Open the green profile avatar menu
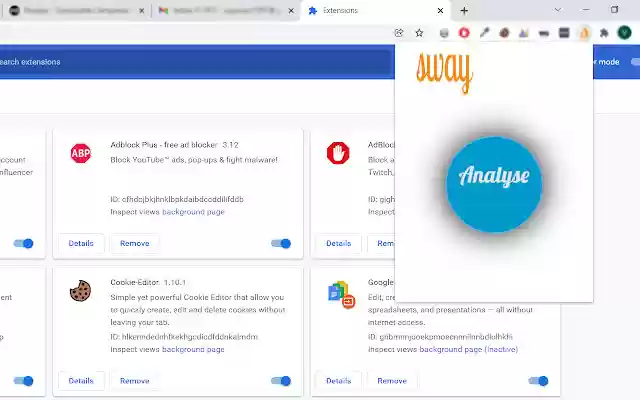Screen dimensions: 640x400 [624, 32]
